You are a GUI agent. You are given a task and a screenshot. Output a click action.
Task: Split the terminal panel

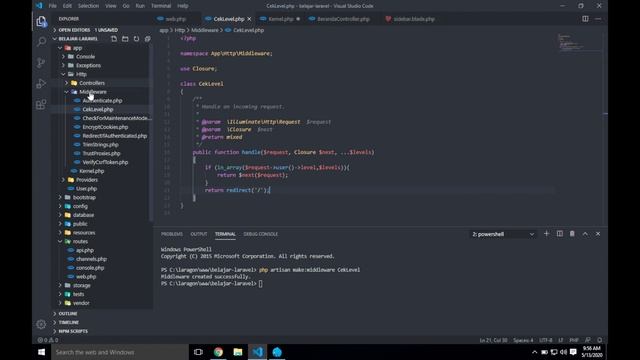(x=560, y=234)
